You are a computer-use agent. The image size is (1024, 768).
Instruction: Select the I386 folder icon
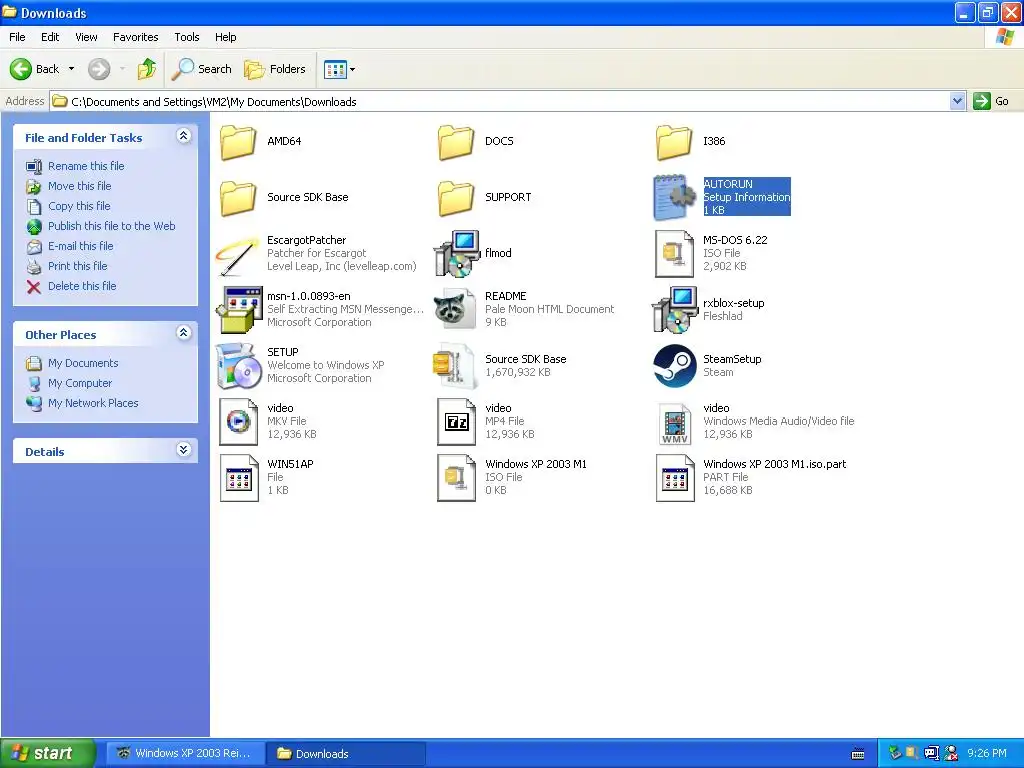[x=673, y=141]
